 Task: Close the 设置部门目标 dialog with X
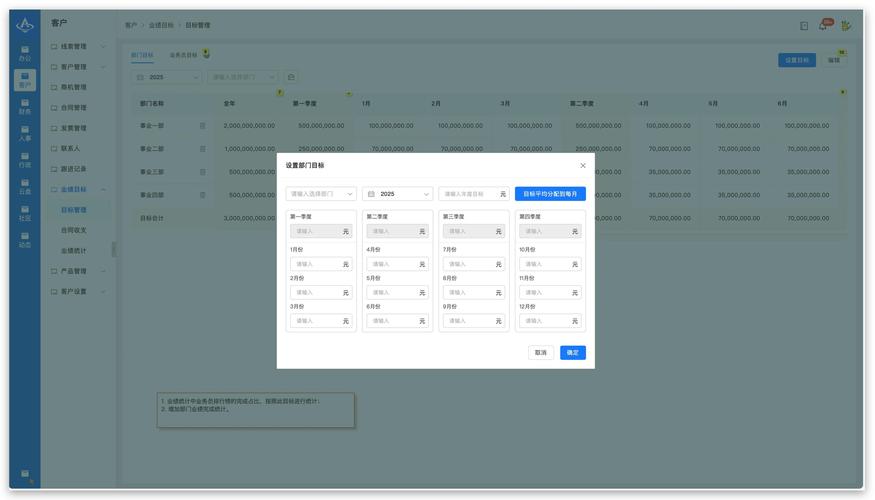point(583,166)
